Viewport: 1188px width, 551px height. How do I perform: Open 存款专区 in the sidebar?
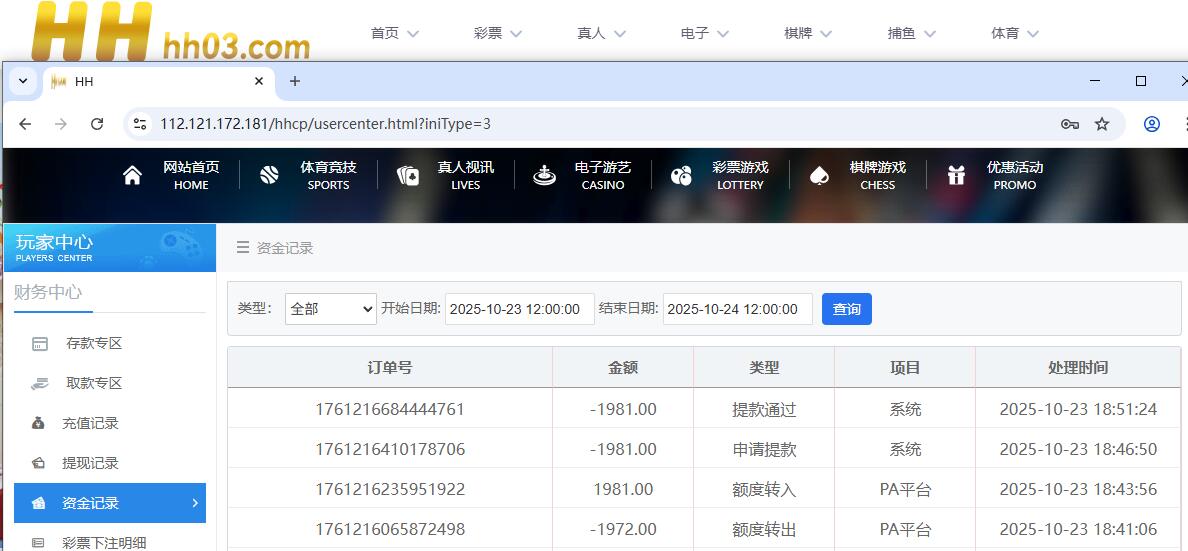(93, 343)
